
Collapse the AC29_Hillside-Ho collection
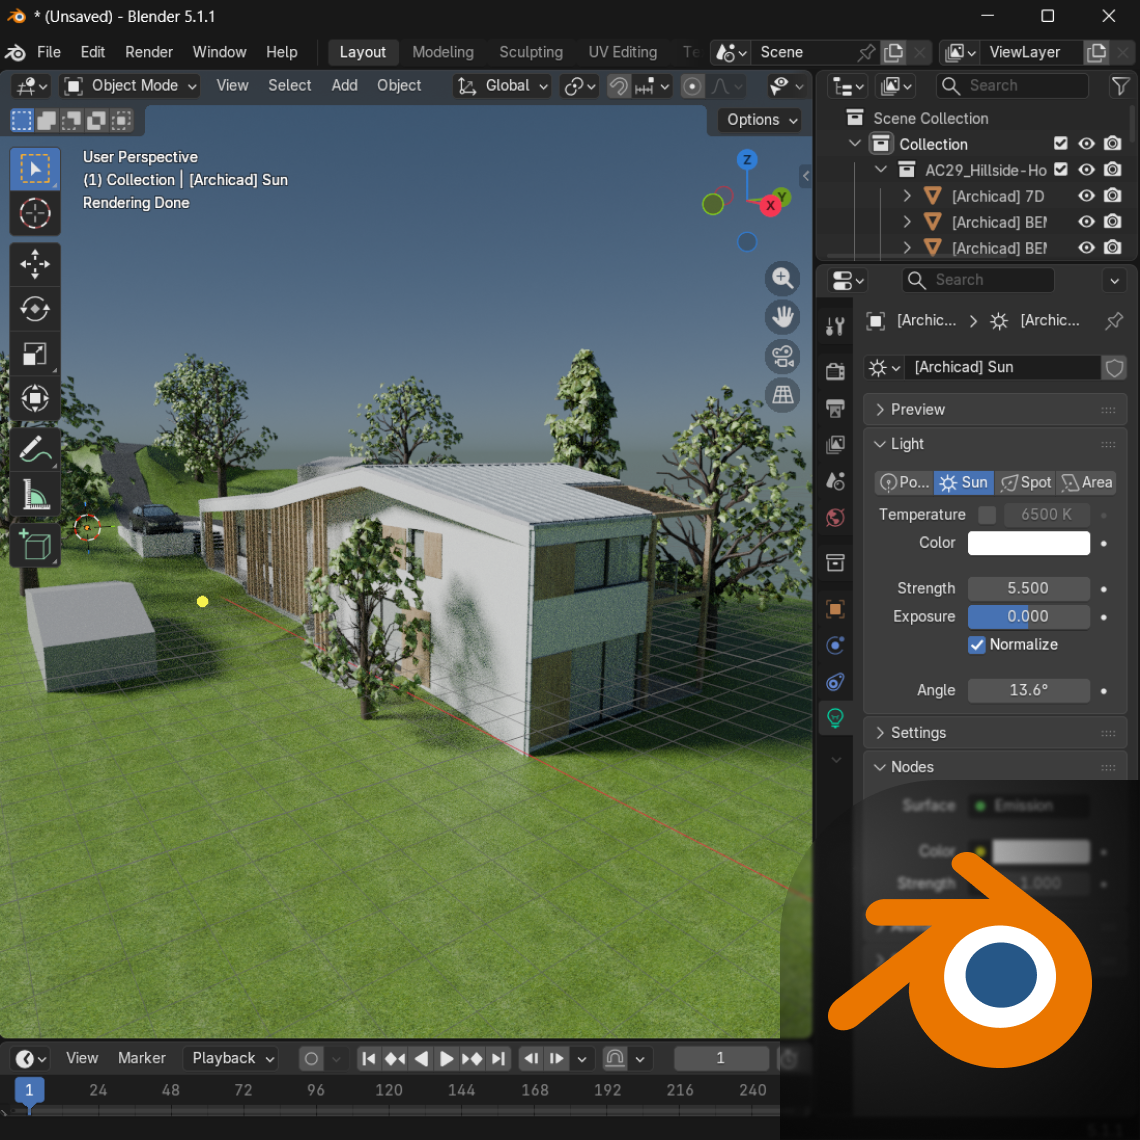880,169
